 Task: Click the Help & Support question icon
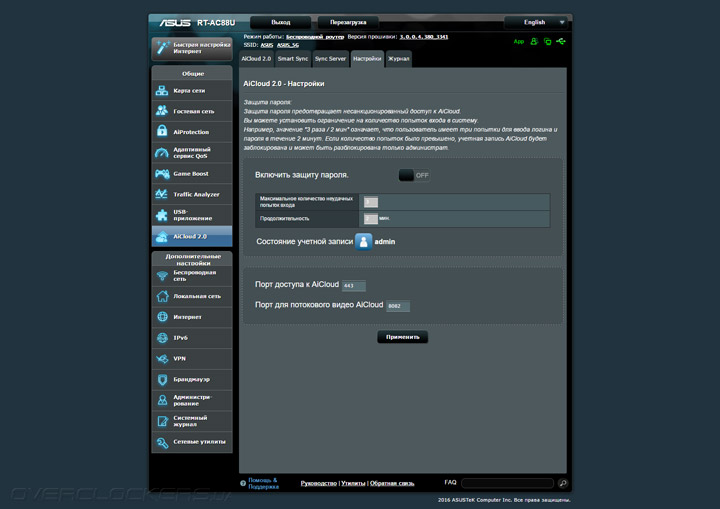click(243, 483)
